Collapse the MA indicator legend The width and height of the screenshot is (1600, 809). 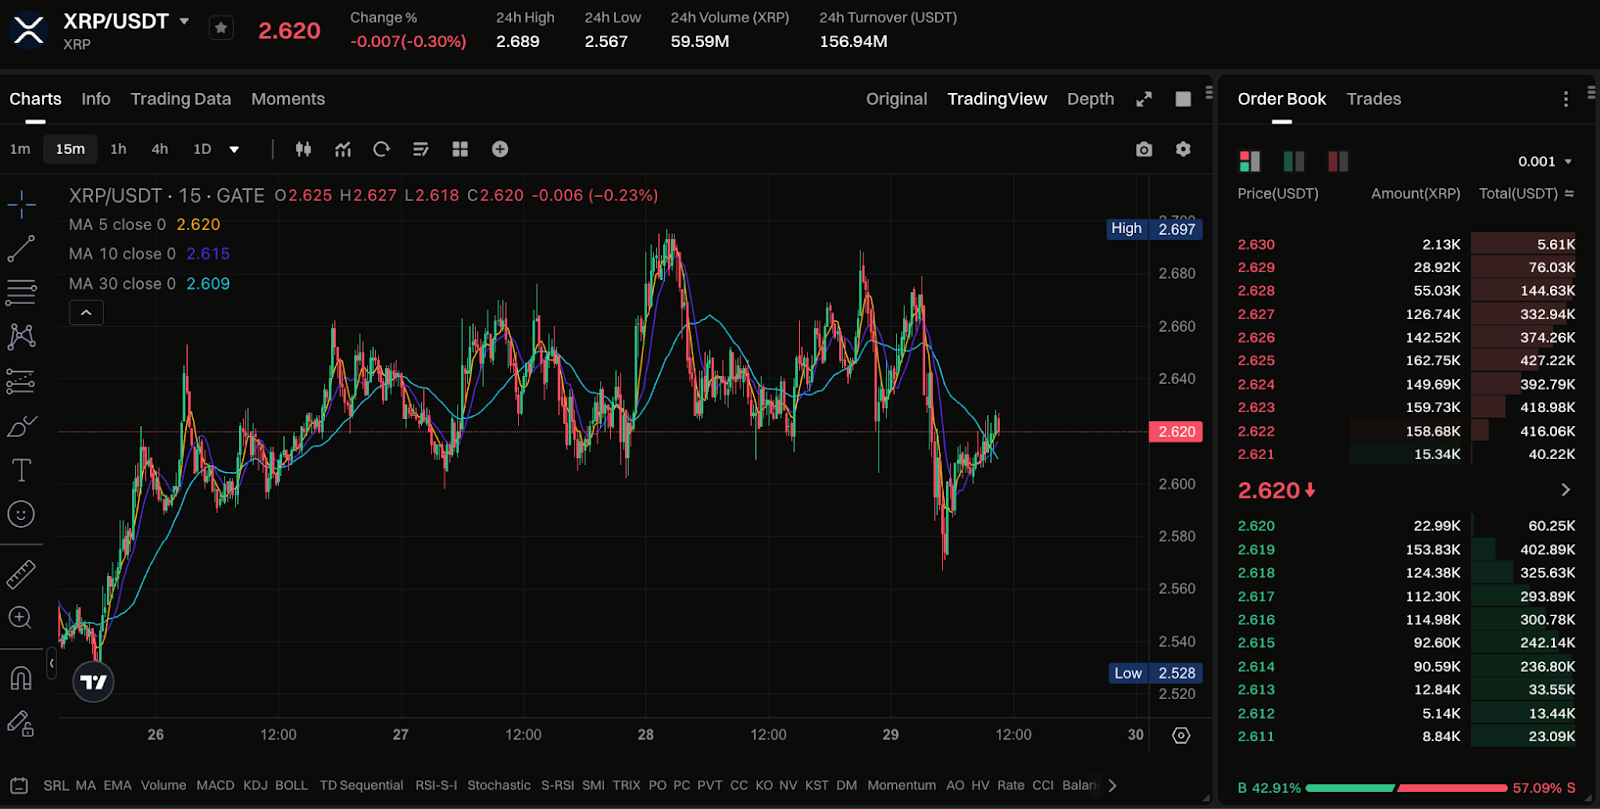pos(86,313)
